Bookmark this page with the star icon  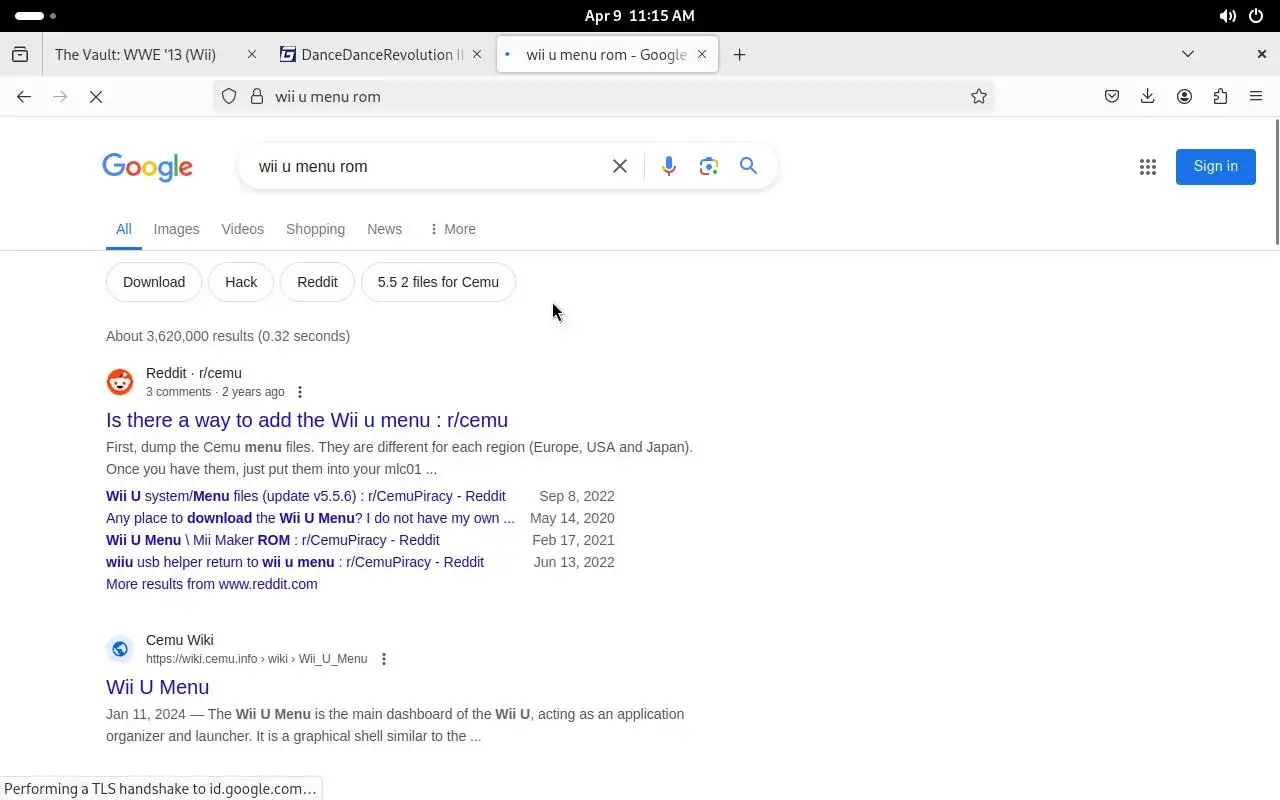tap(979, 97)
